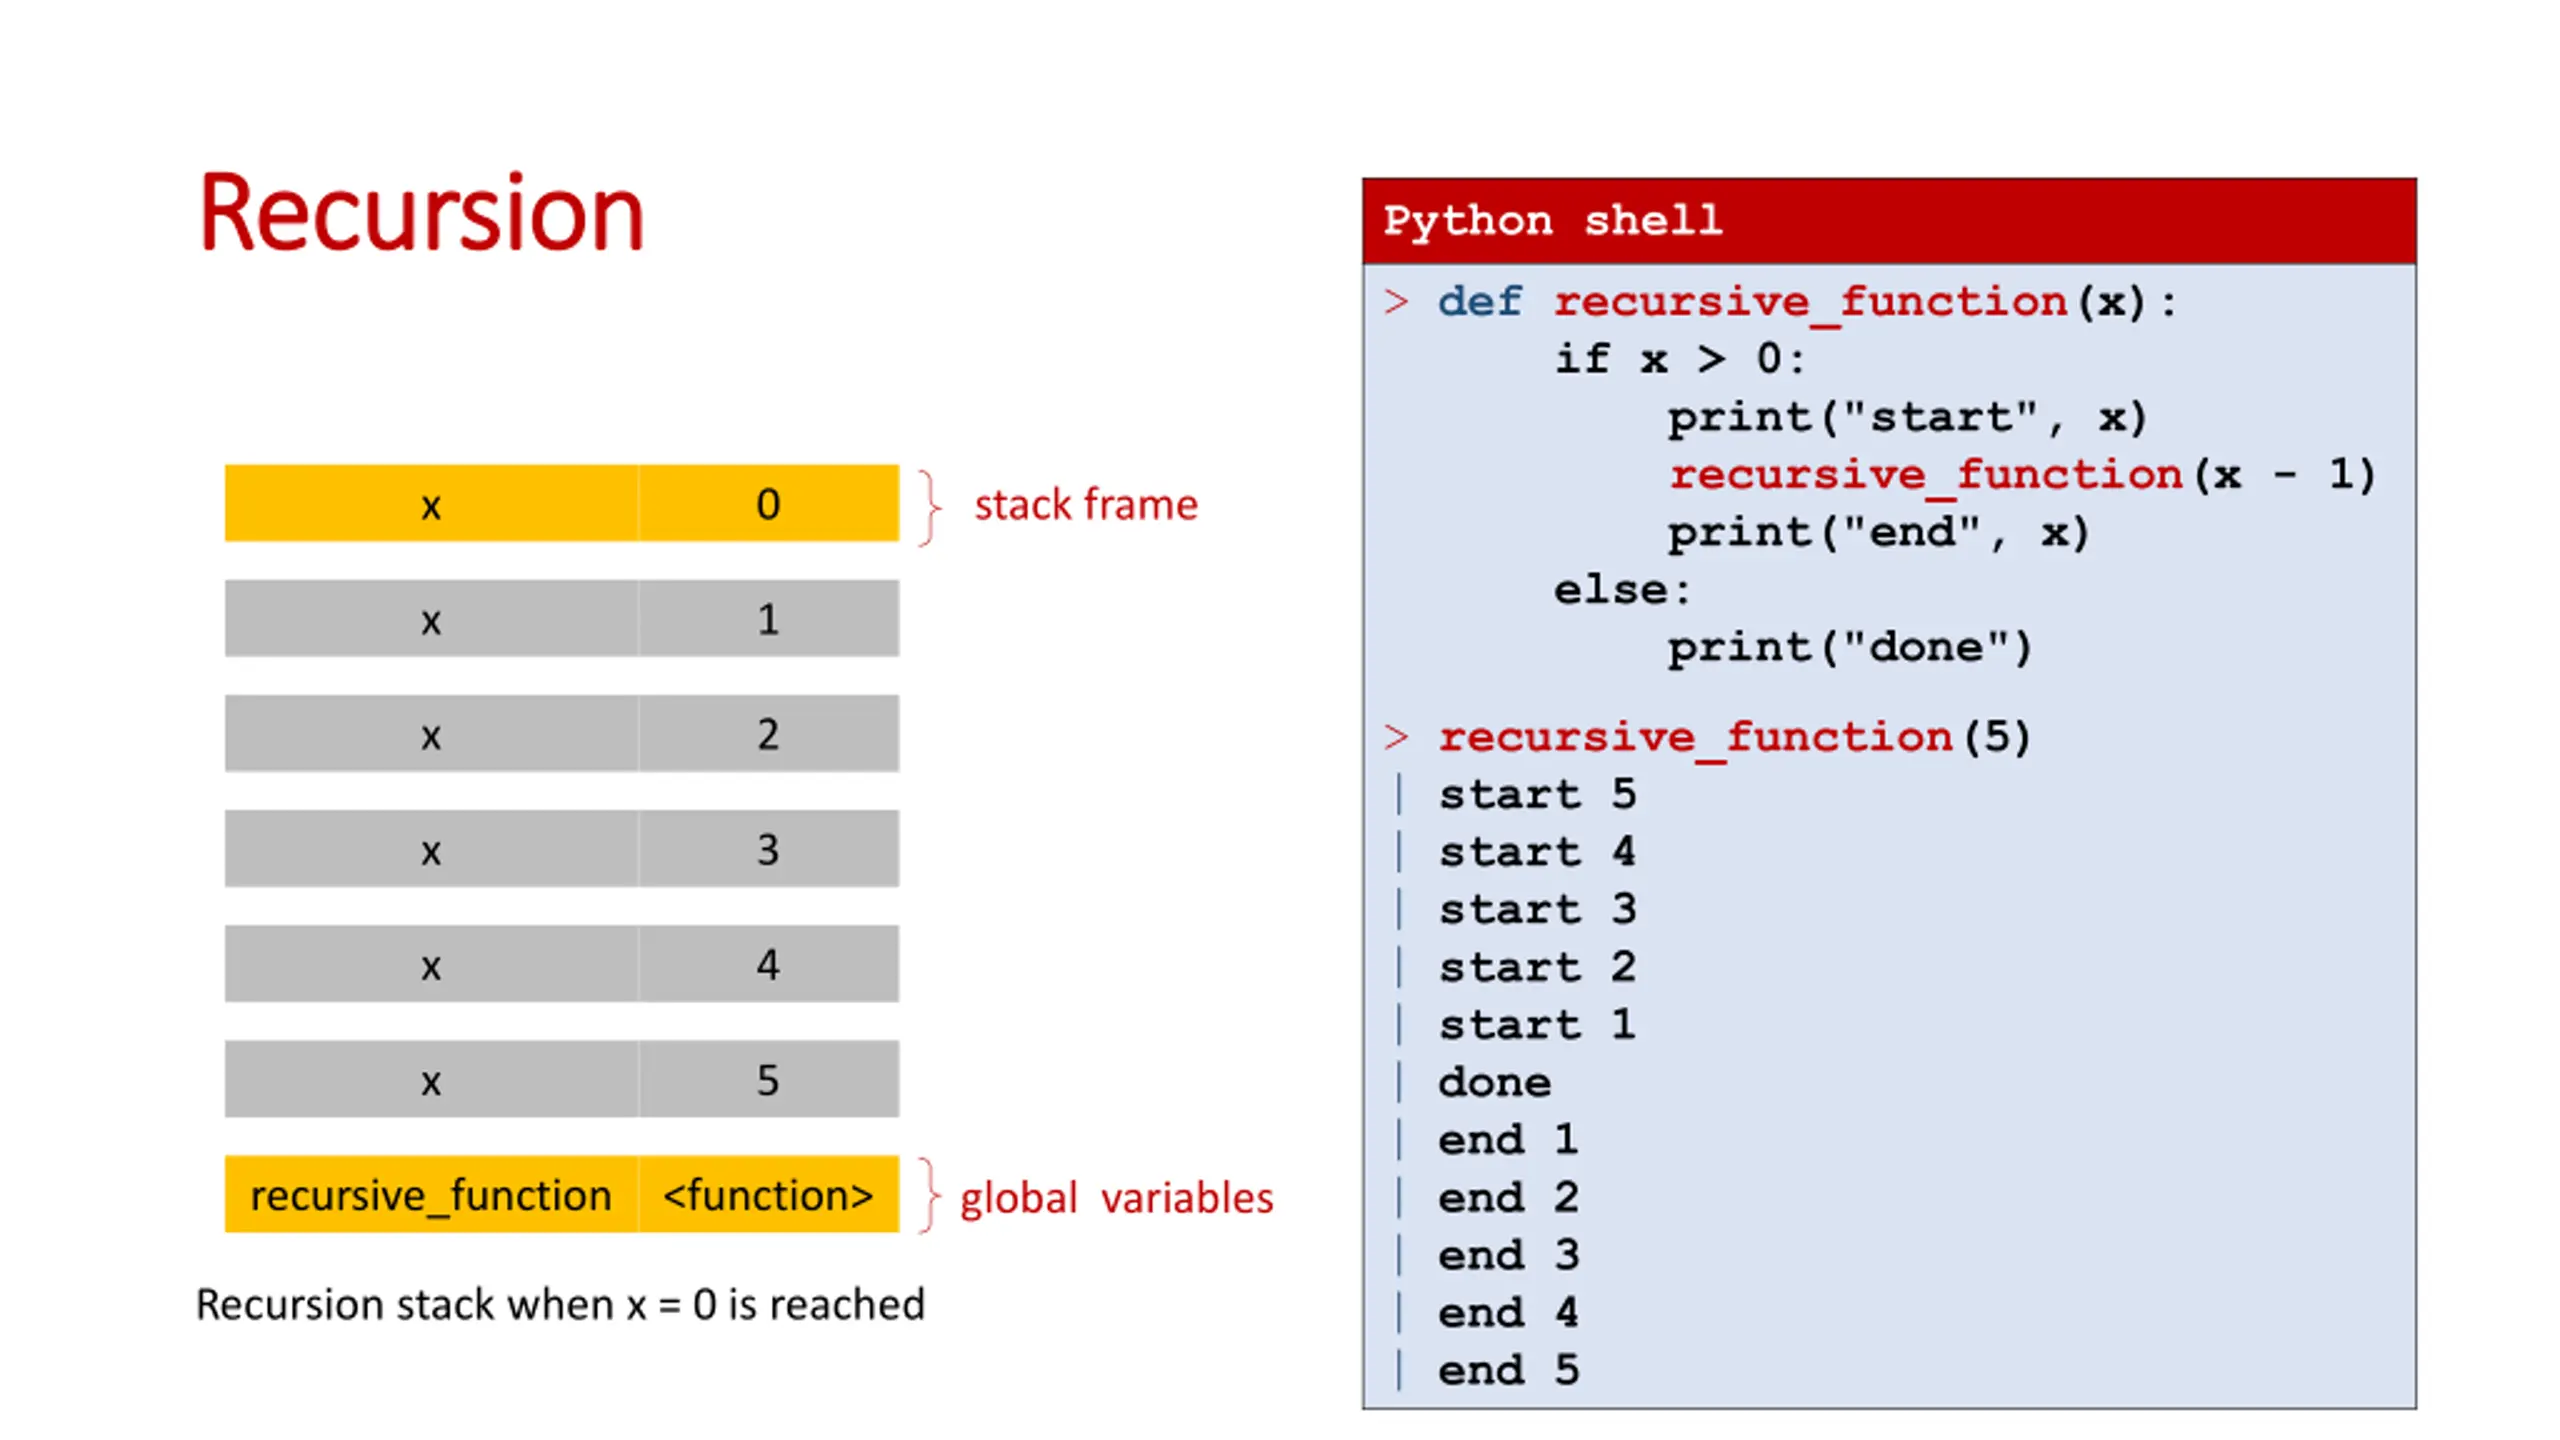
Task: Click the gray stack cell with value 5
Action: coord(768,1078)
